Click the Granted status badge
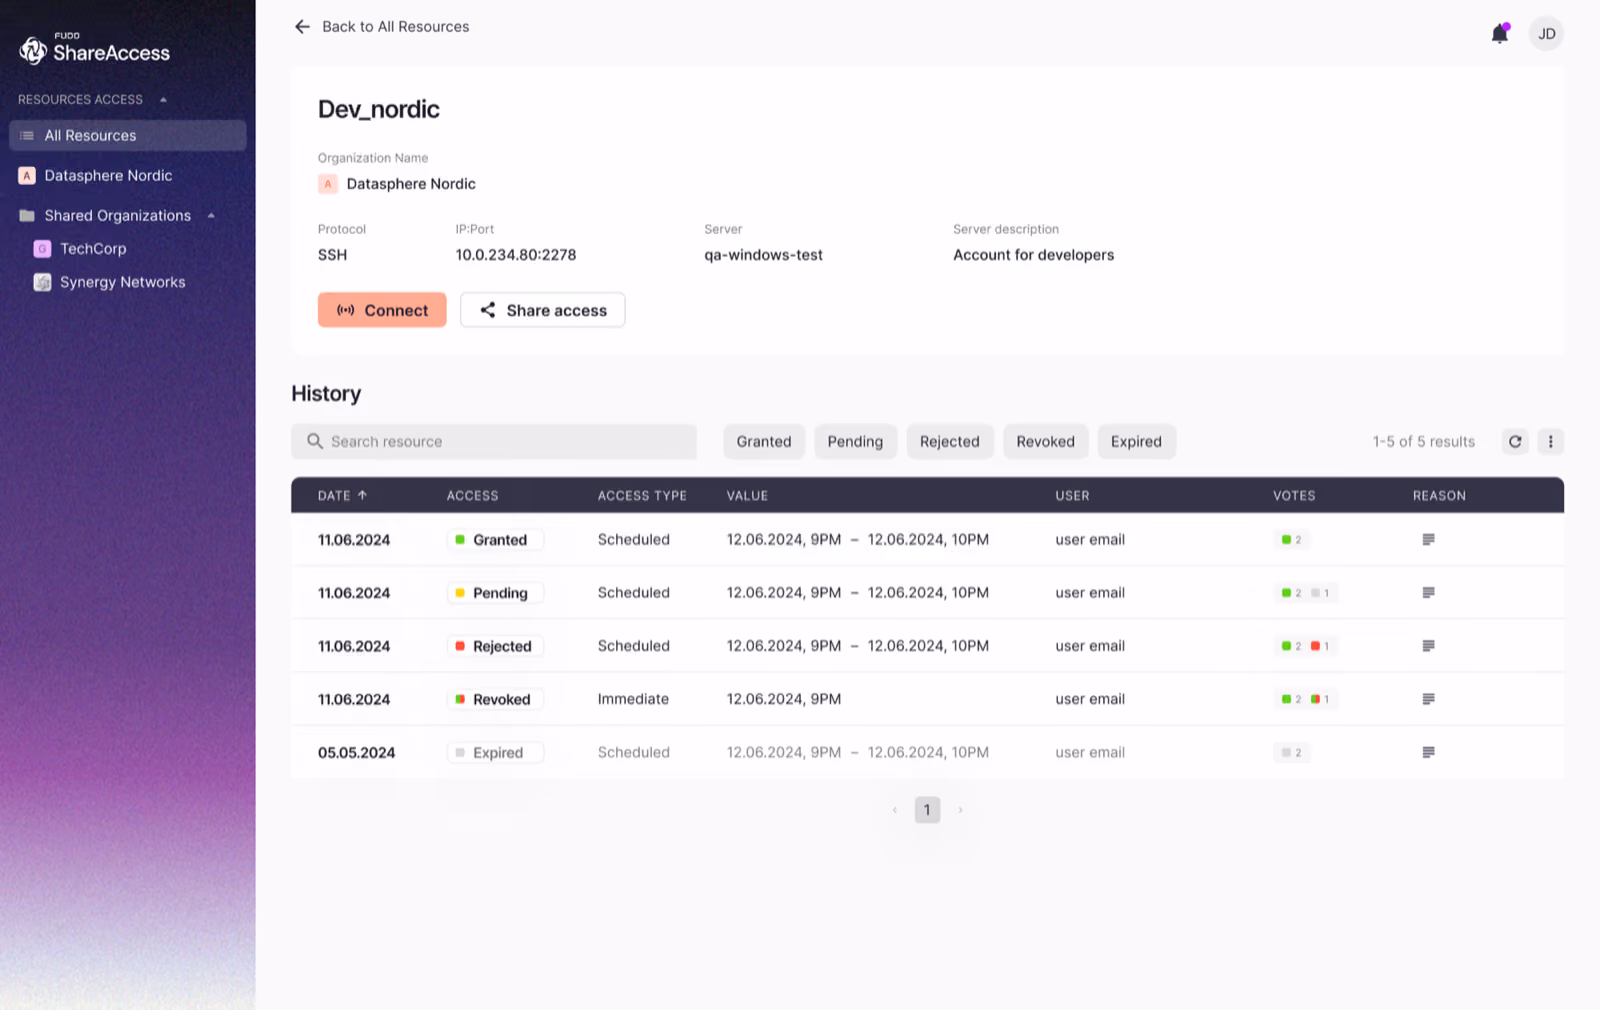 coord(495,540)
